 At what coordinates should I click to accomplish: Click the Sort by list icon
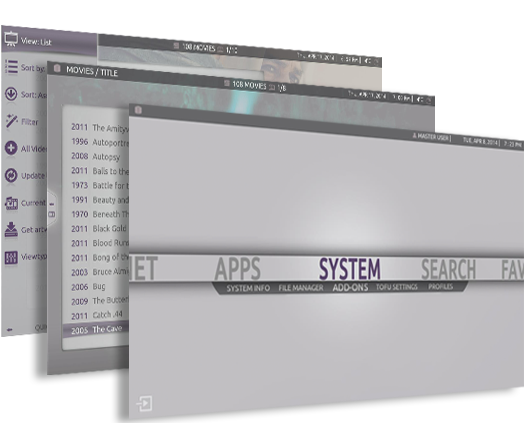(x=11, y=67)
